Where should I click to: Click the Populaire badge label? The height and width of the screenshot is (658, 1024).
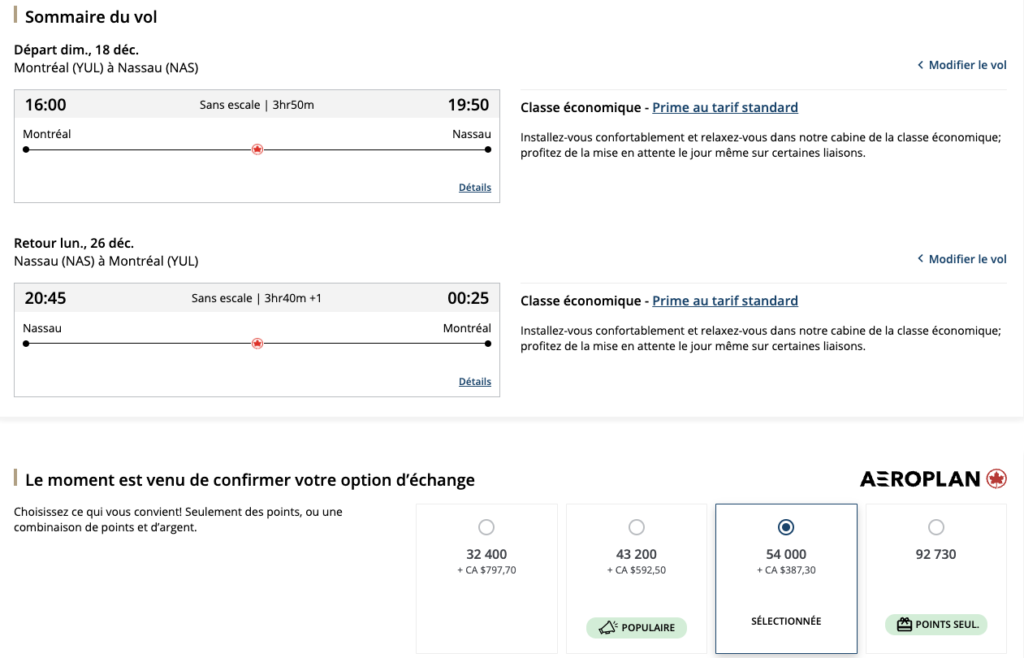[648, 628]
